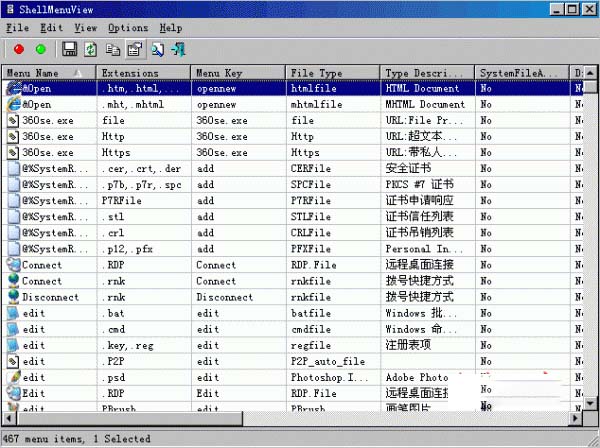Viewport: 600px width, 448px height.
Task: Open the File menu
Action: tap(17, 28)
